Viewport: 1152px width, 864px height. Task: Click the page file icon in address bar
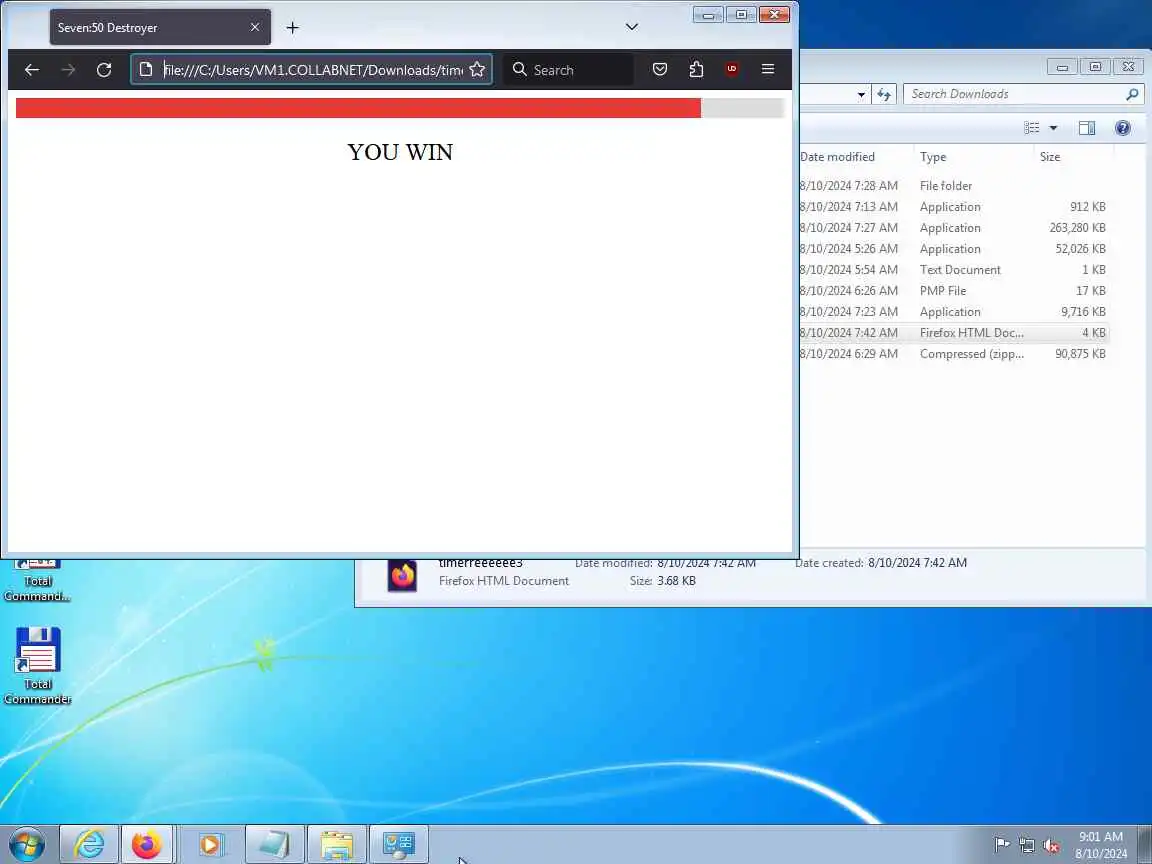point(145,70)
